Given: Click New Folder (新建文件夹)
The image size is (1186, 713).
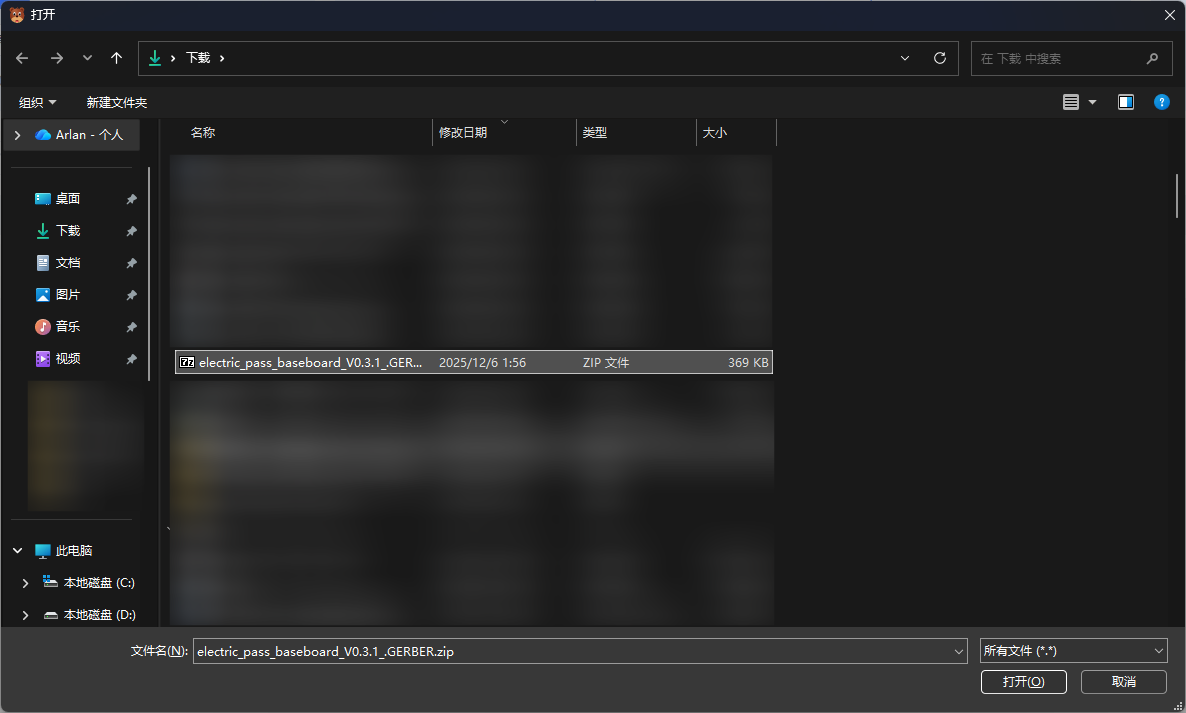Looking at the screenshot, I should click(x=116, y=102).
